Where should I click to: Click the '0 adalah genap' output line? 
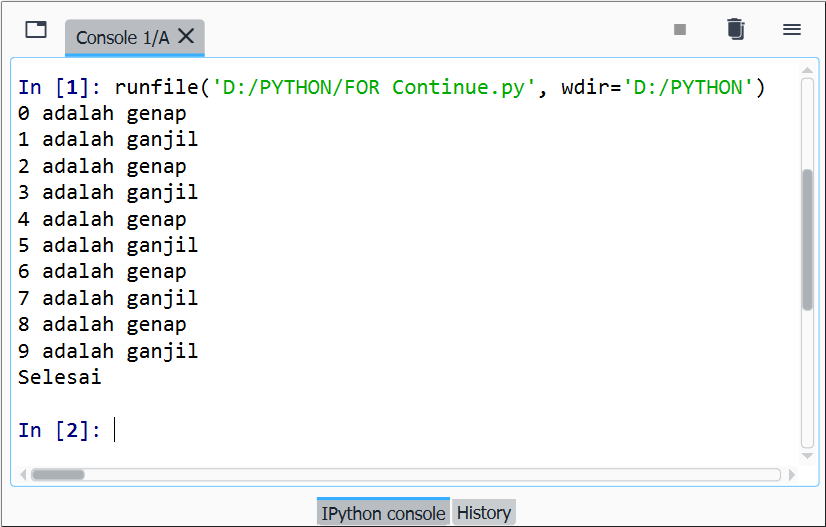click(102, 114)
